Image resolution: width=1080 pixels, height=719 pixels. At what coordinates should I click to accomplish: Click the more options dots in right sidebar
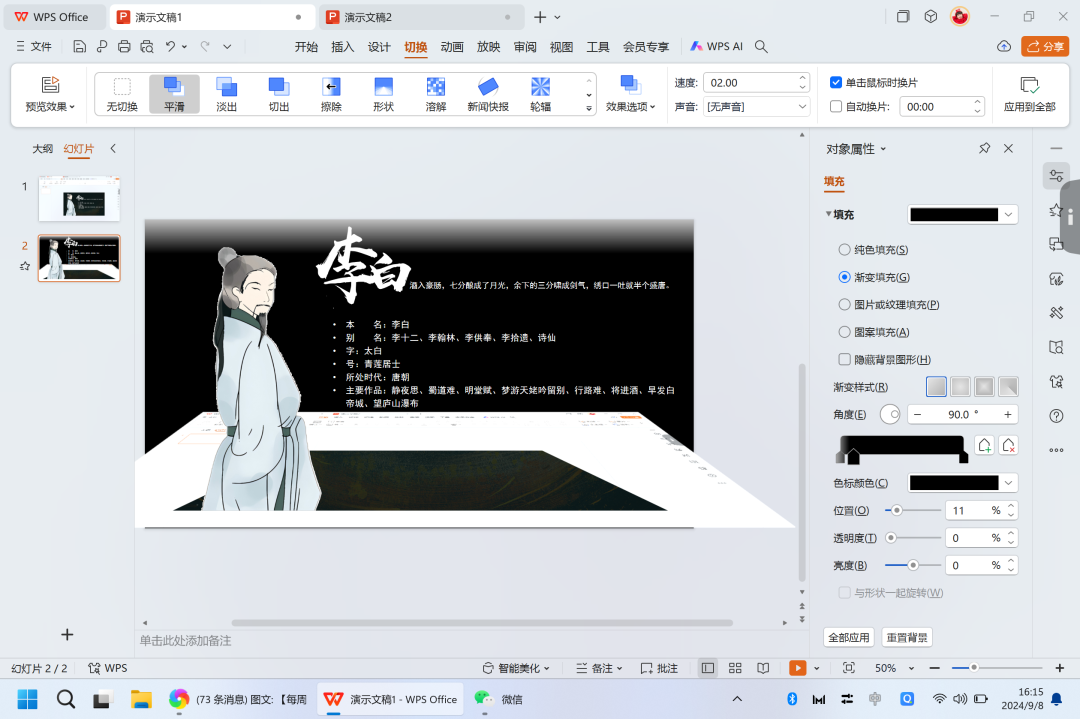1056,450
